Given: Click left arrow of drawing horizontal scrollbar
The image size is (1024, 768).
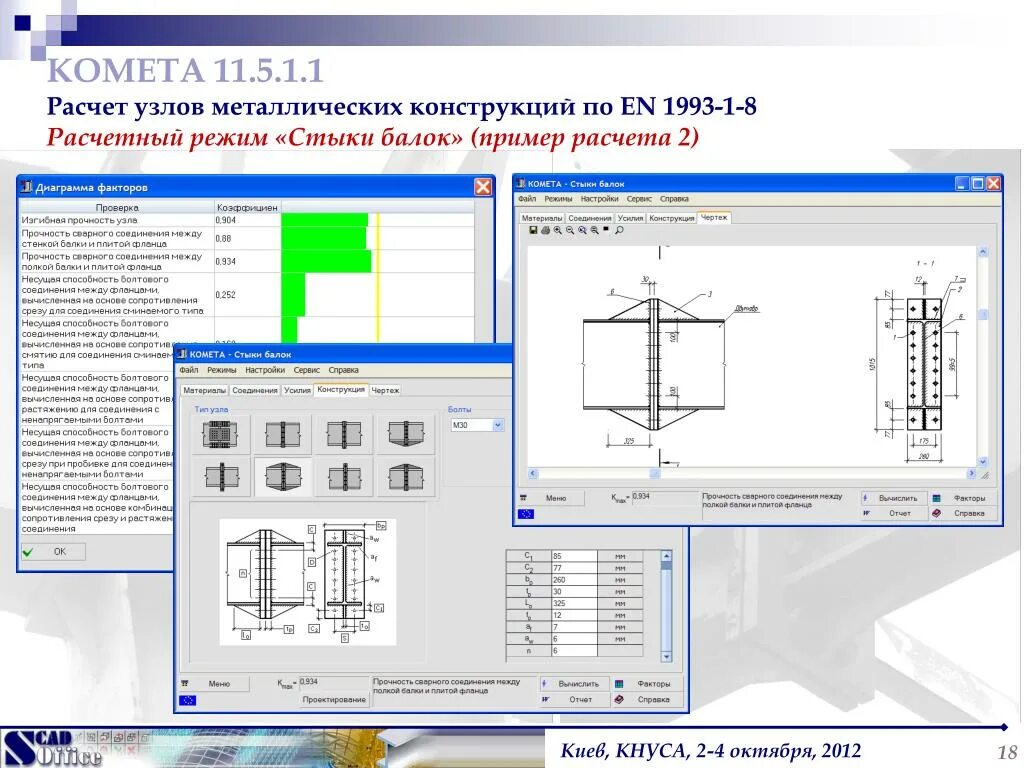Looking at the screenshot, I should 532,473.
